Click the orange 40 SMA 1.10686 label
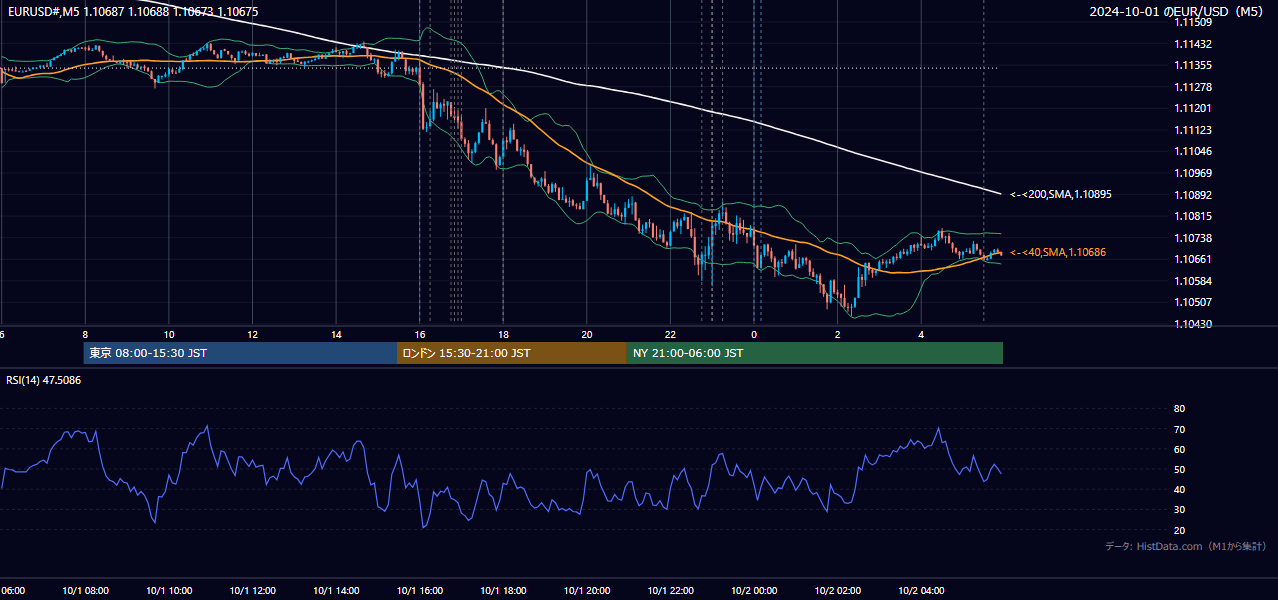The height and width of the screenshot is (600, 1278). click(x=1057, y=252)
